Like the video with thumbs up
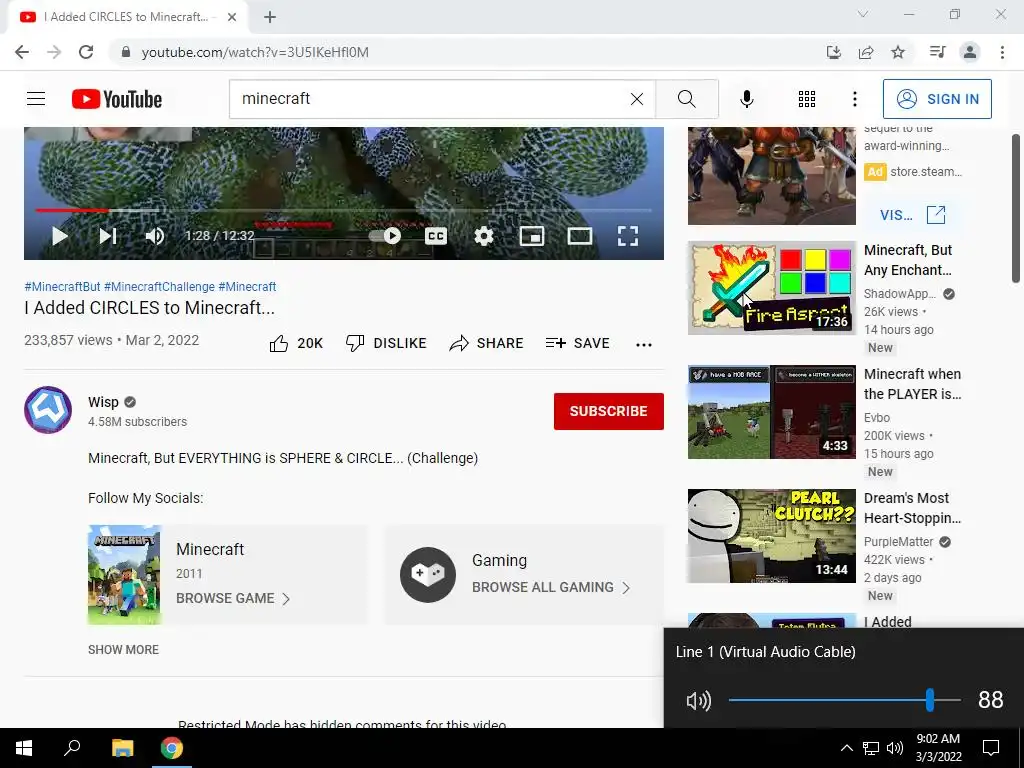The height and width of the screenshot is (768, 1024). click(296, 344)
